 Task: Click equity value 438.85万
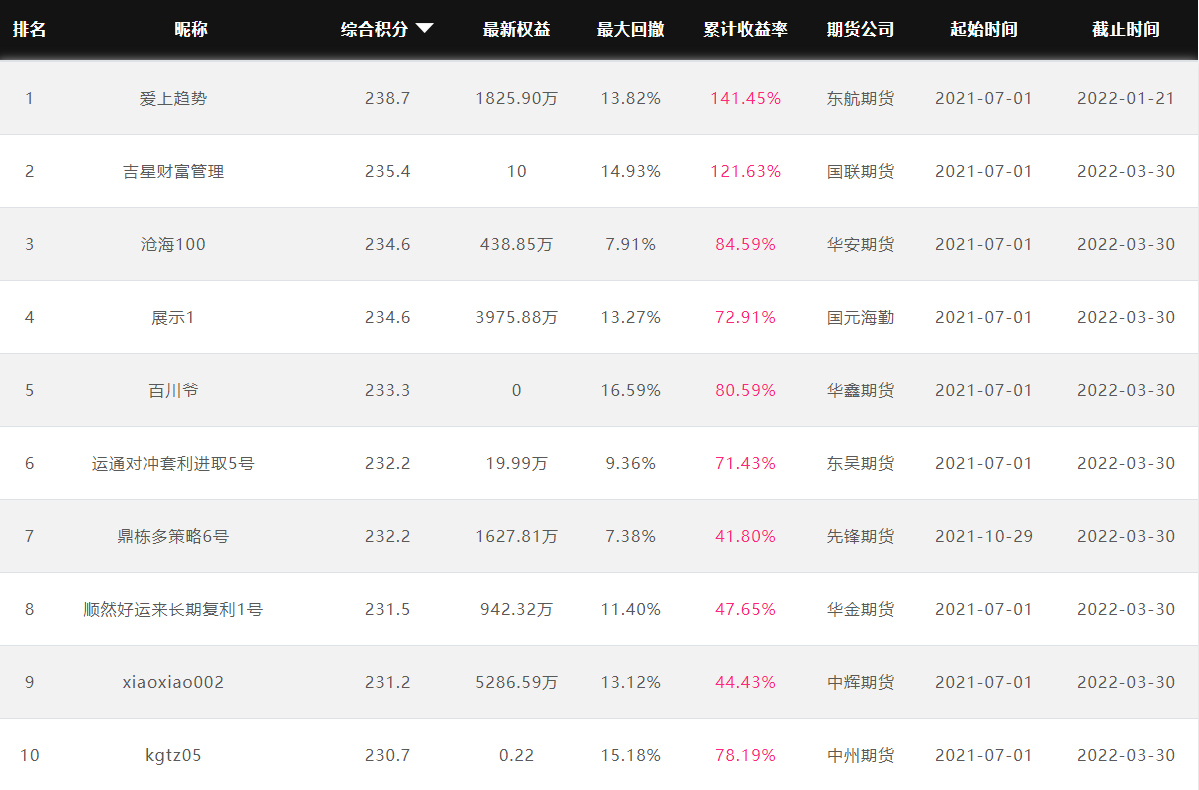(x=516, y=244)
